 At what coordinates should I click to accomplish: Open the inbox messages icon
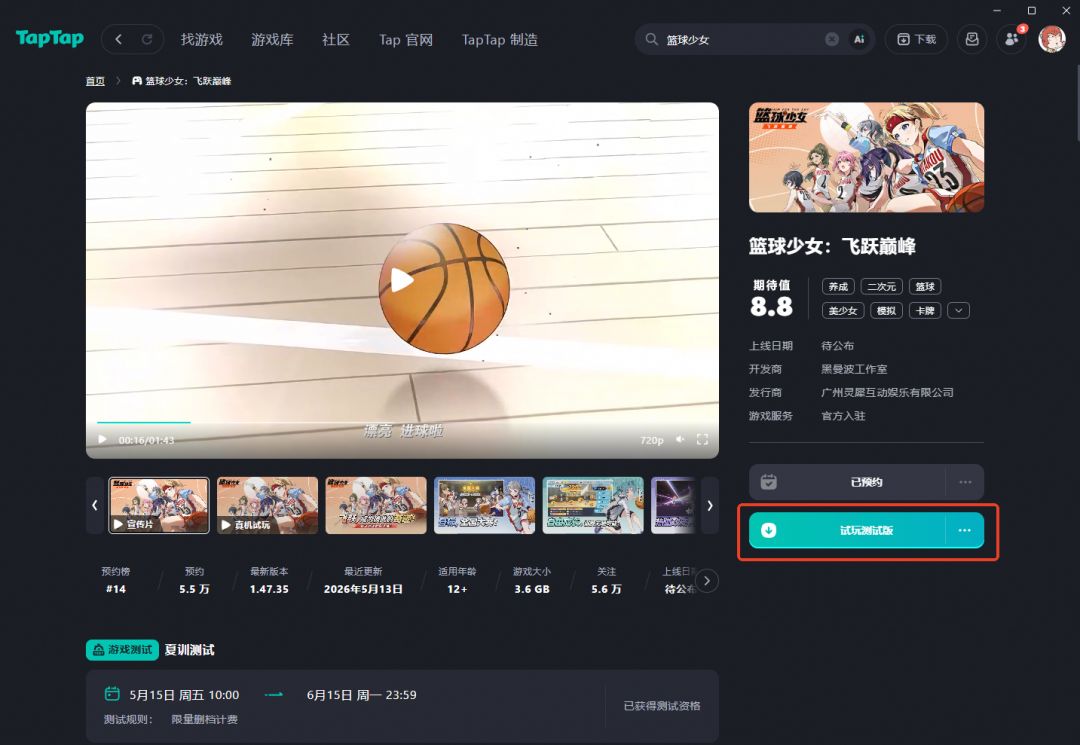pos(972,39)
